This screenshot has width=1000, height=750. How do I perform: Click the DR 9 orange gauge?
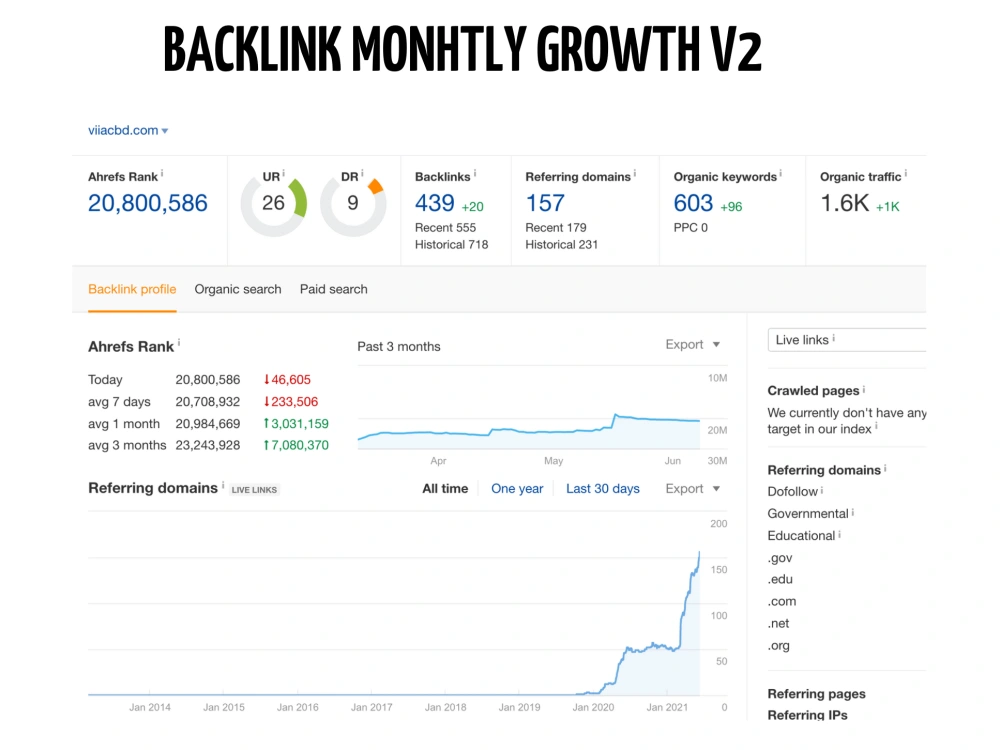(353, 204)
